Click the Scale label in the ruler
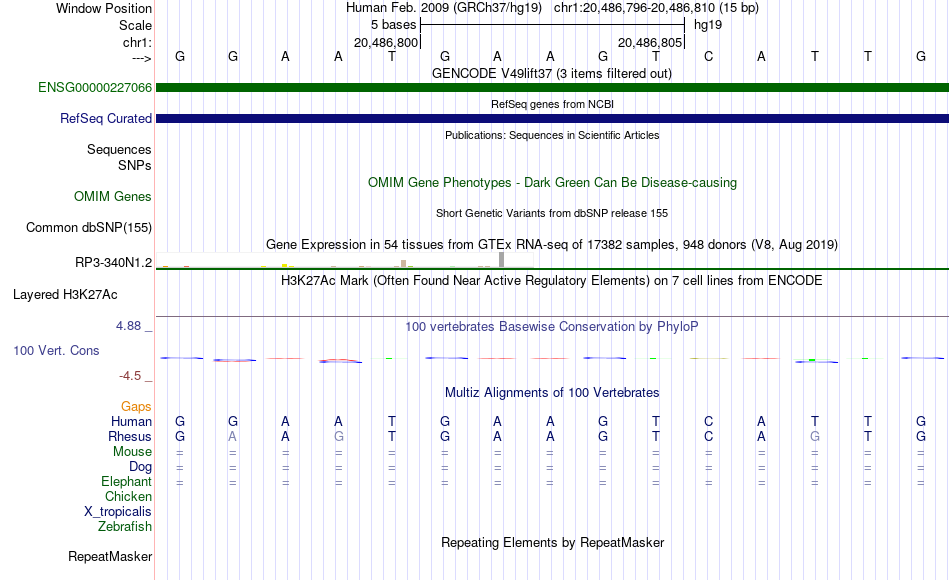 (x=135, y=25)
